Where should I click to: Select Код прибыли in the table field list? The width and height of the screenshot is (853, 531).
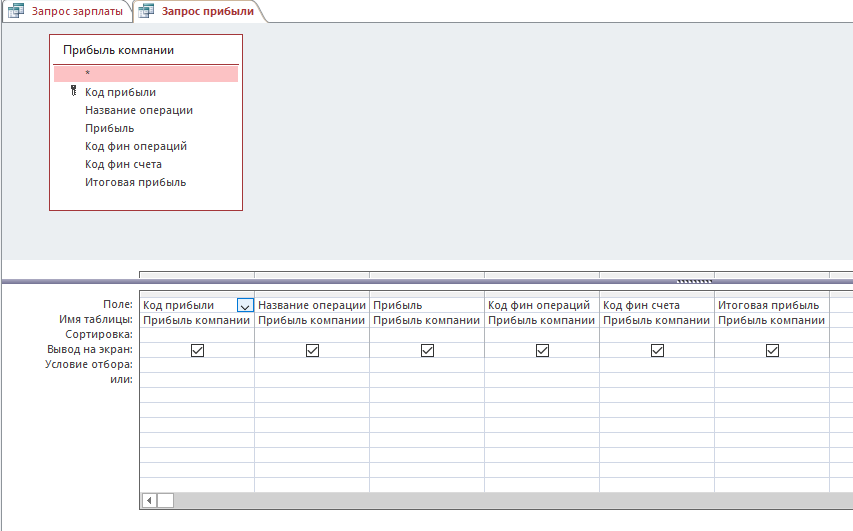[x=120, y=92]
